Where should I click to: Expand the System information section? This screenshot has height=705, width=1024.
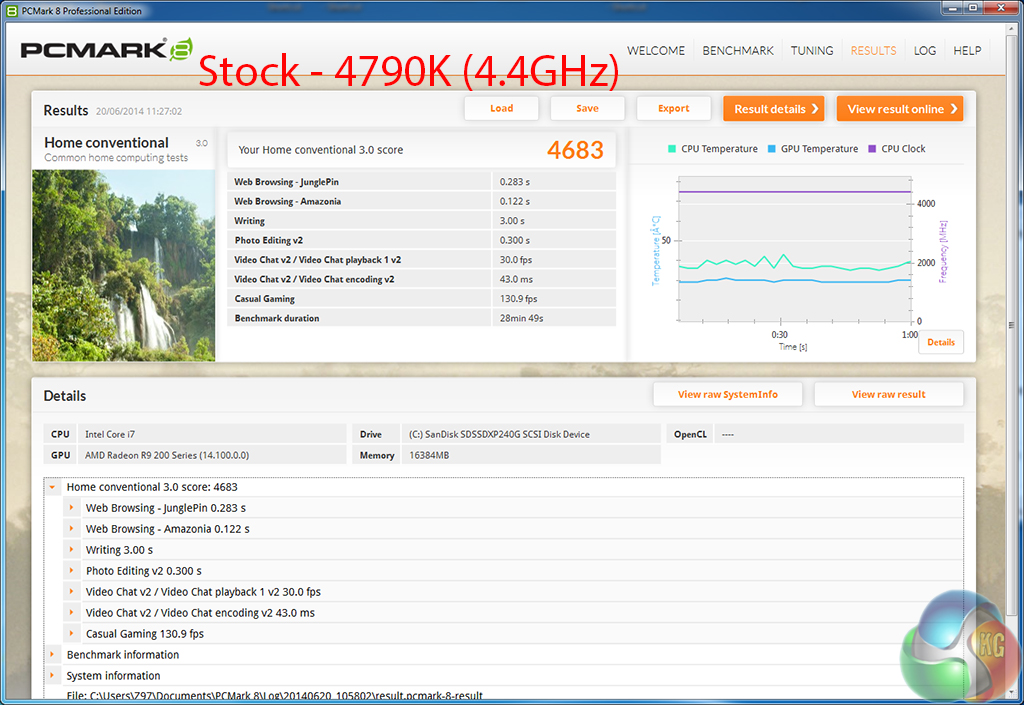(x=52, y=676)
